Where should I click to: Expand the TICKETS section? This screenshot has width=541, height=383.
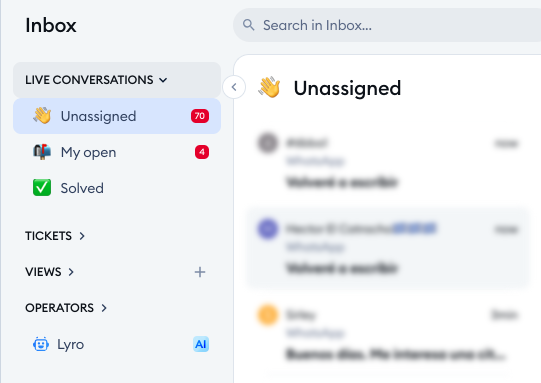[x=55, y=236]
